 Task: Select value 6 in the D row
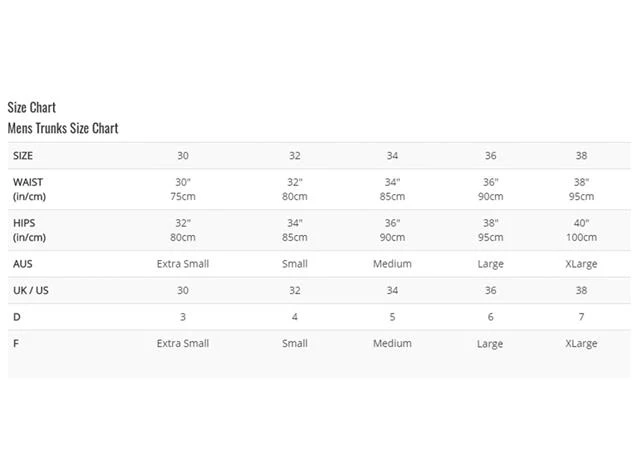click(490, 317)
